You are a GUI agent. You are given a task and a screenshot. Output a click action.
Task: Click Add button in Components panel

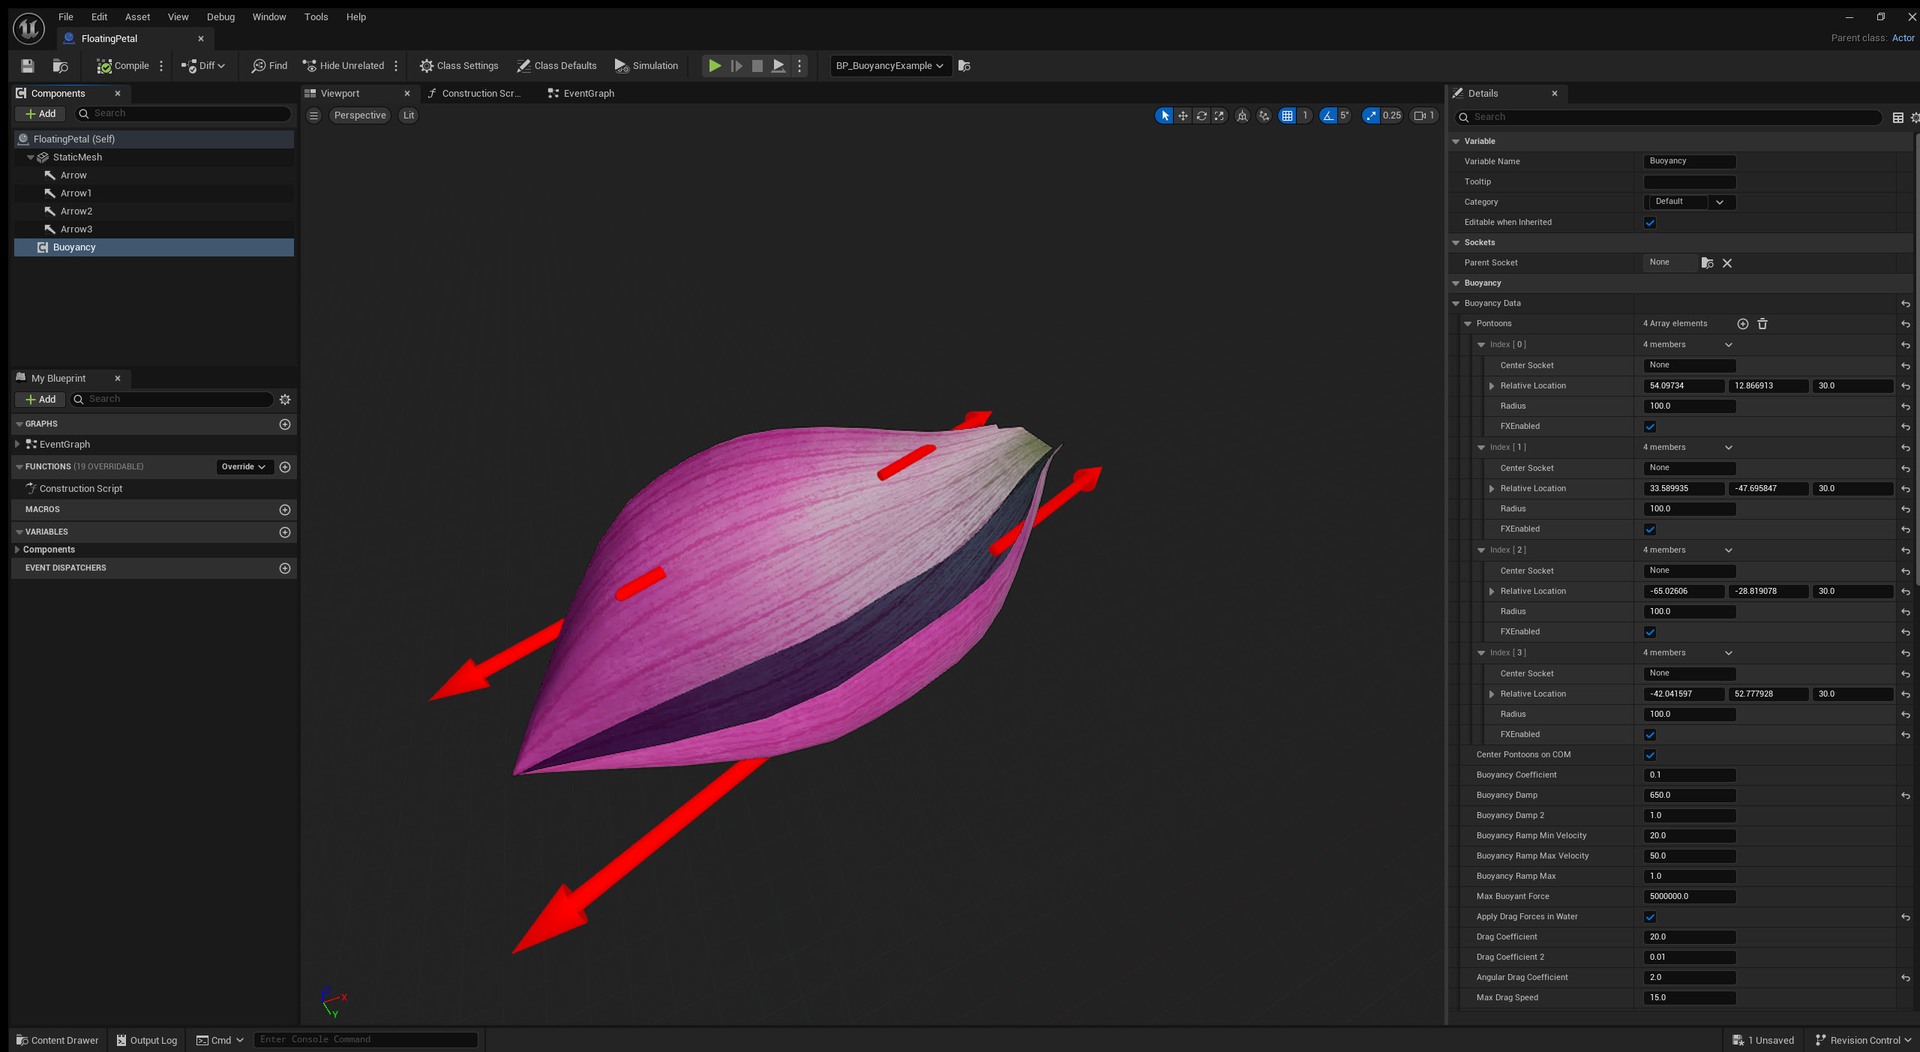tap(41, 114)
